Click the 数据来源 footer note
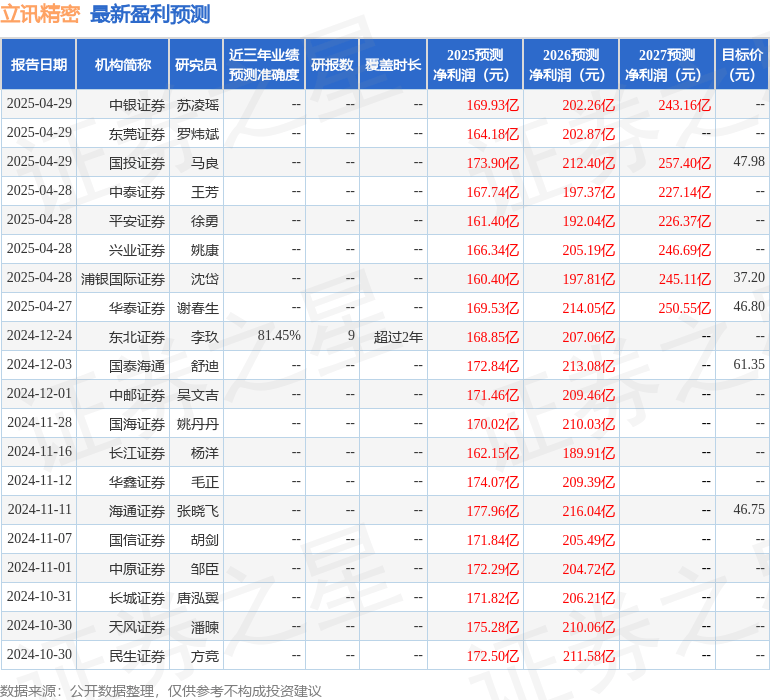The image size is (770, 700). [x=161, y=691]
